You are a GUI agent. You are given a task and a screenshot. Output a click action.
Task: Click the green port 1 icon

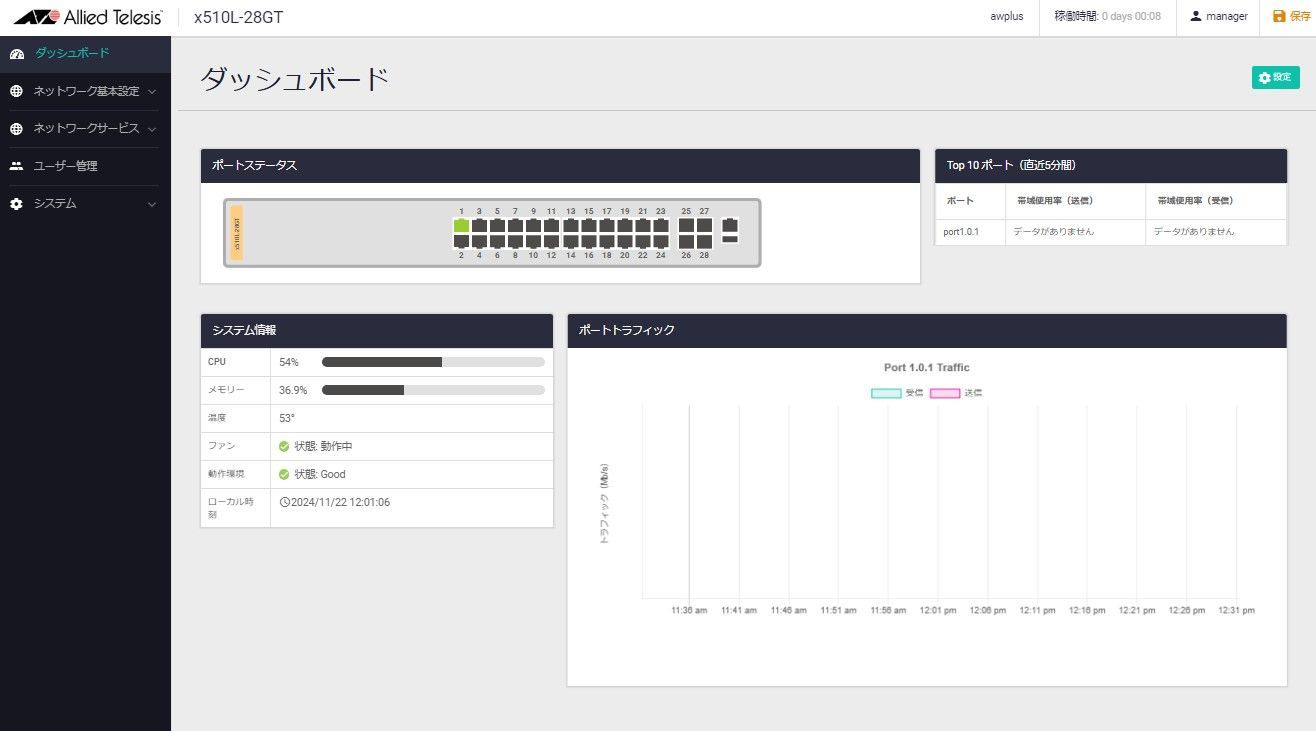pyautogui.click(x=461, y=226)
